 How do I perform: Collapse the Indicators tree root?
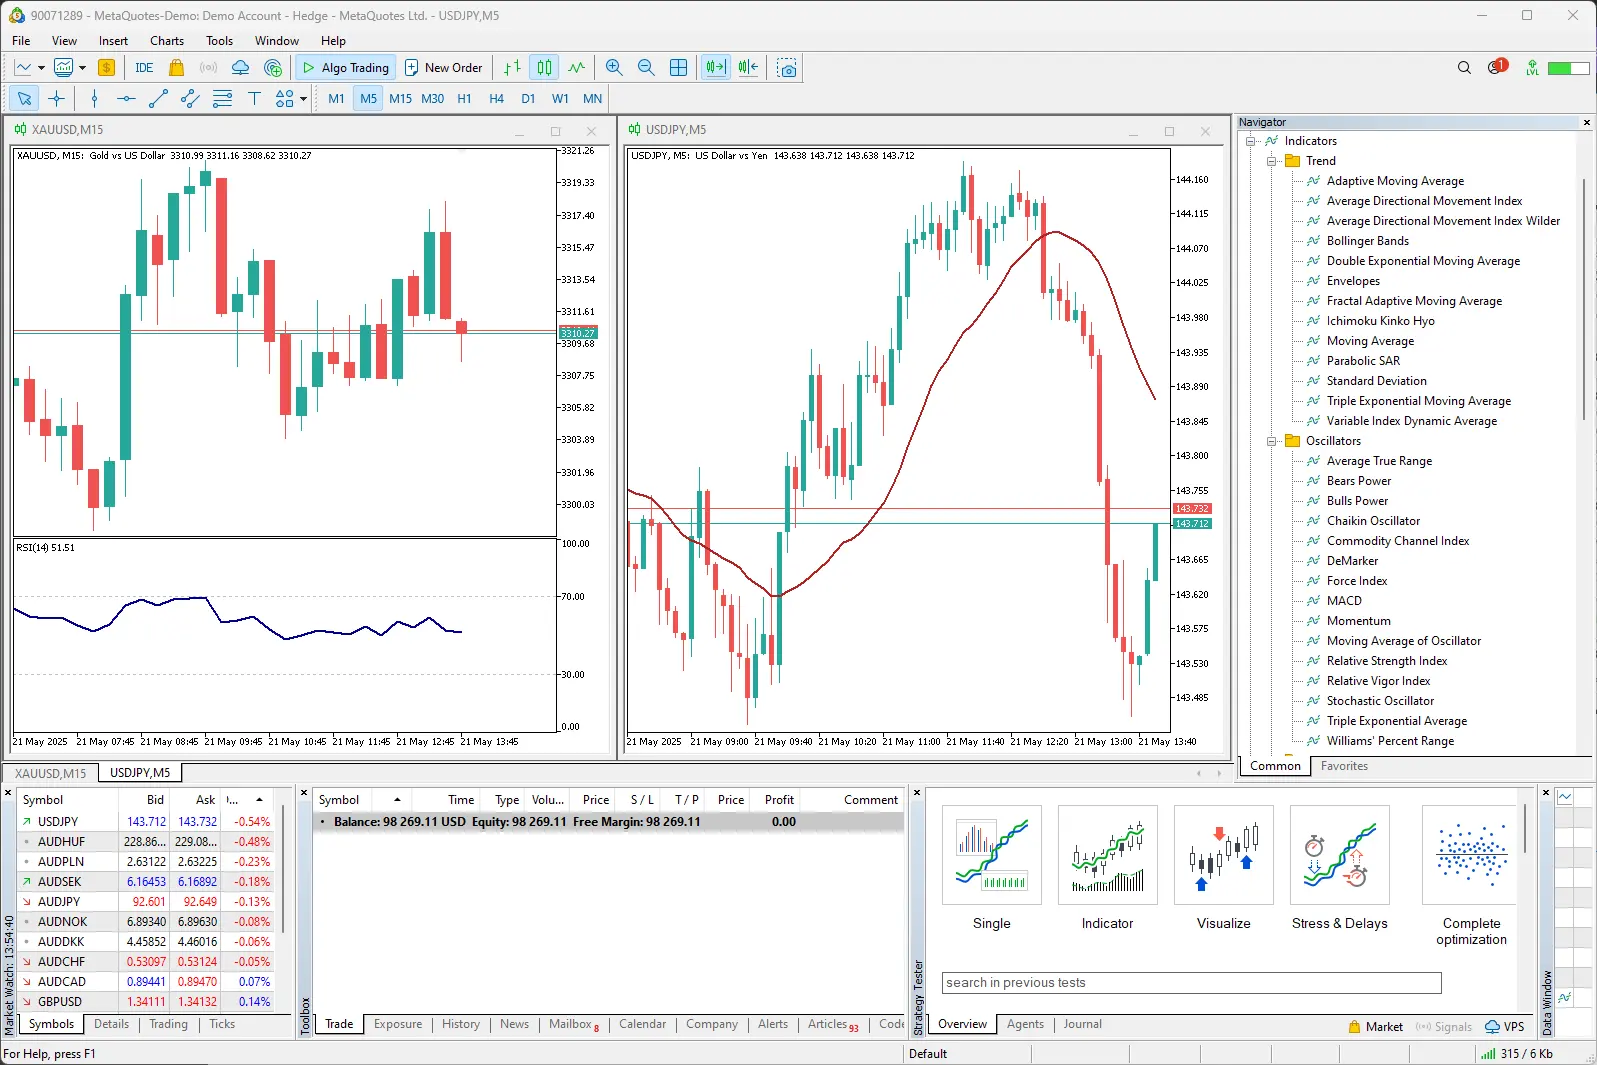(1250, 141)
